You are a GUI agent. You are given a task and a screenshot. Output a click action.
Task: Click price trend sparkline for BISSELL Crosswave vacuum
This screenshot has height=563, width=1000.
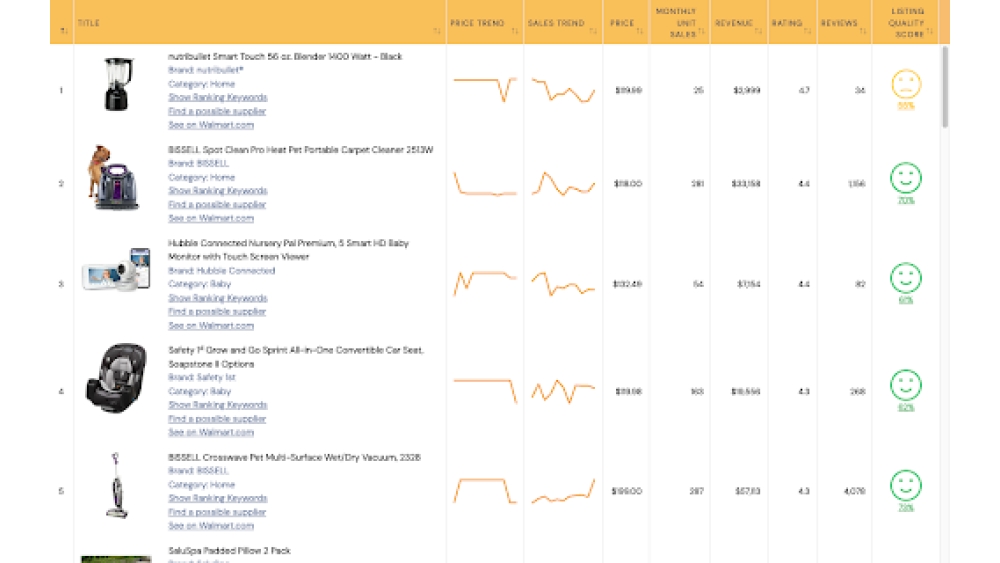pyautogui.click(x=484, y=491)
